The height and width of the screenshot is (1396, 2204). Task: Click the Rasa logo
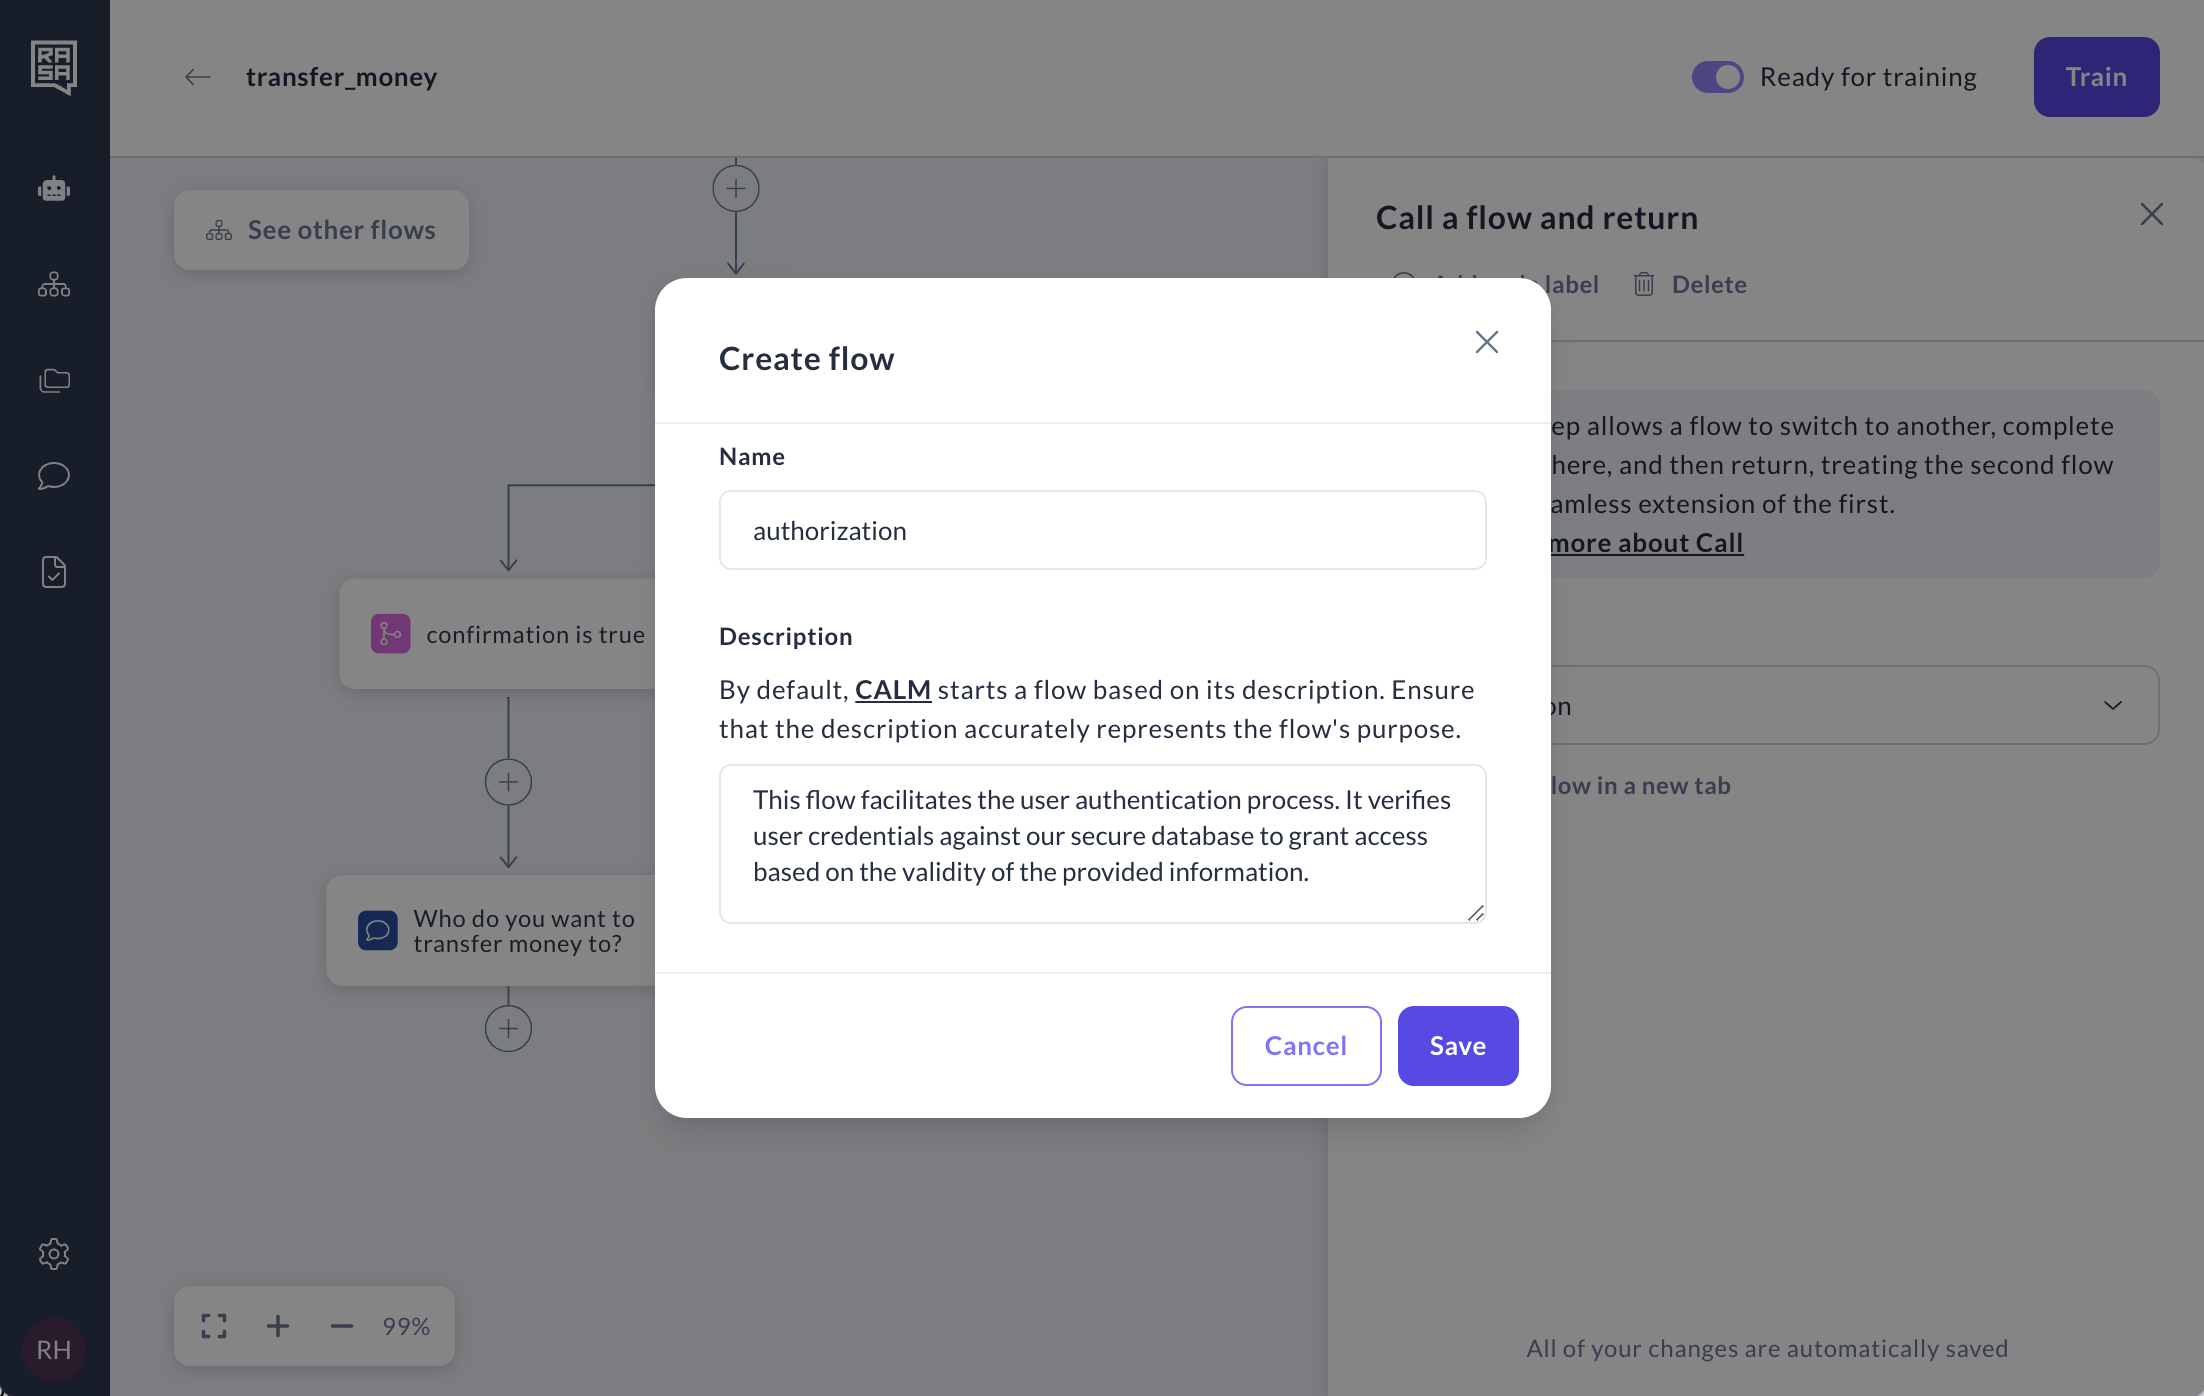click(x=54, y=66)
